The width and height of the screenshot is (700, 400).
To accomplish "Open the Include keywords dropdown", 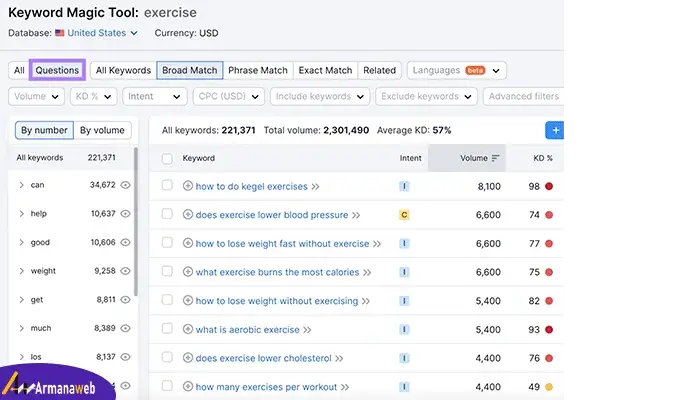I will click(x=320, y=96).
